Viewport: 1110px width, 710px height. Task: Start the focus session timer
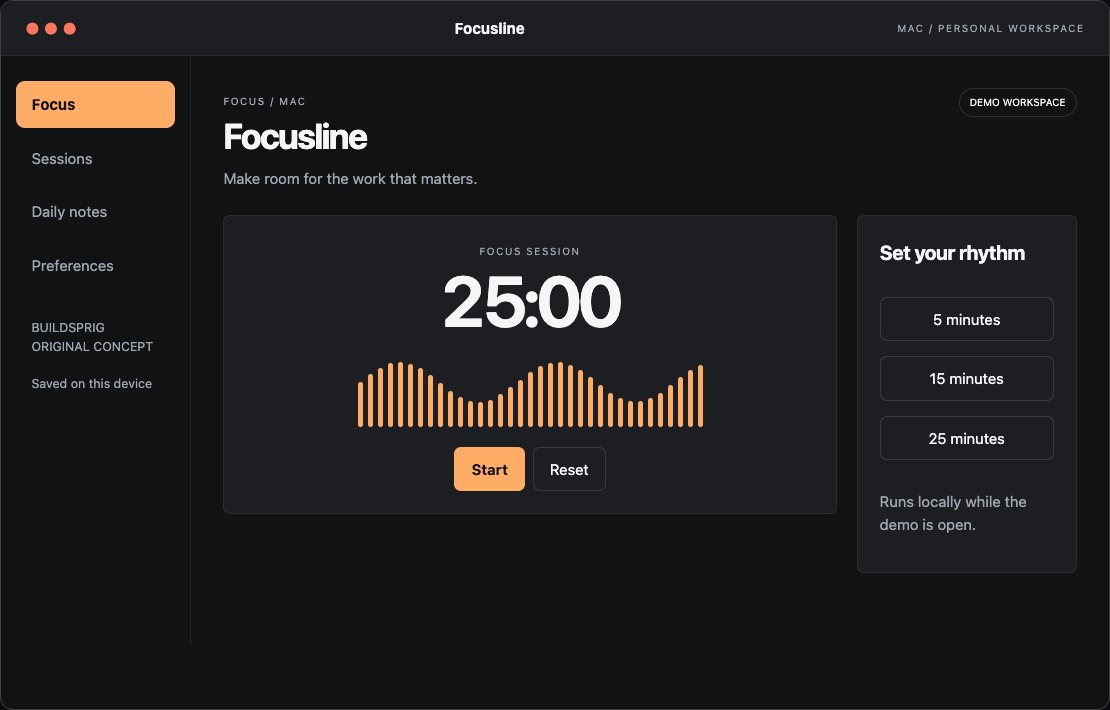489,469
